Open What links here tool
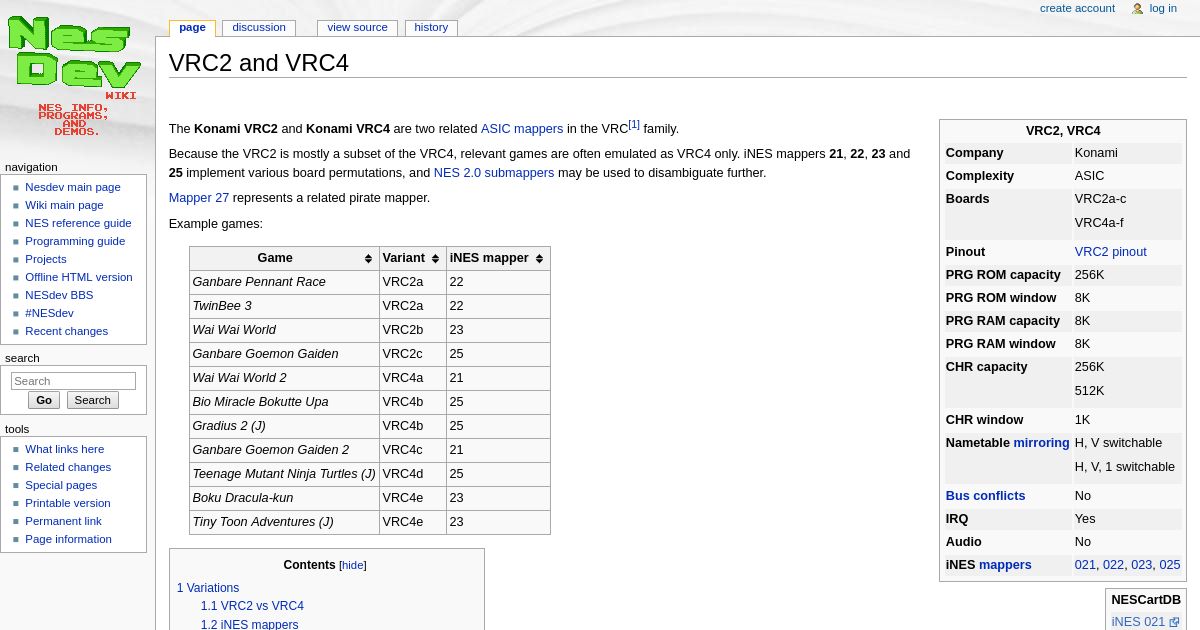The height and width of the screenshot is (630, 1200). 64,449
